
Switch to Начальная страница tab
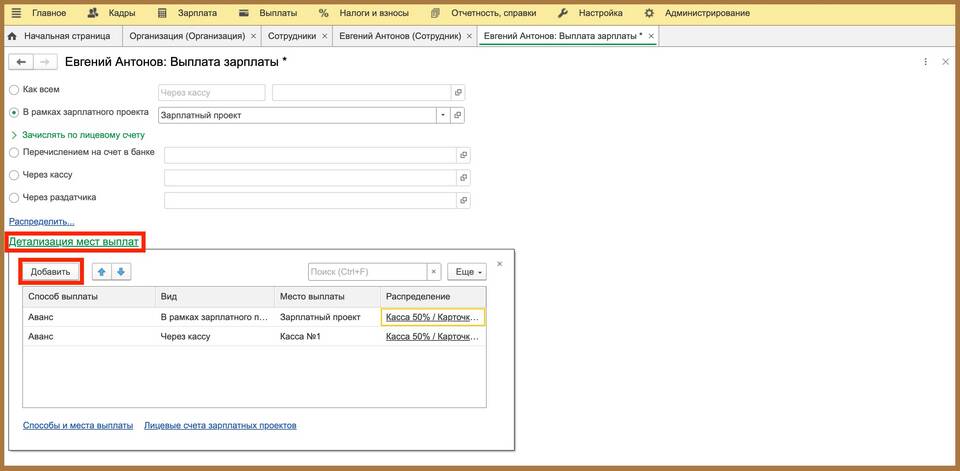(x=59, y=36)
